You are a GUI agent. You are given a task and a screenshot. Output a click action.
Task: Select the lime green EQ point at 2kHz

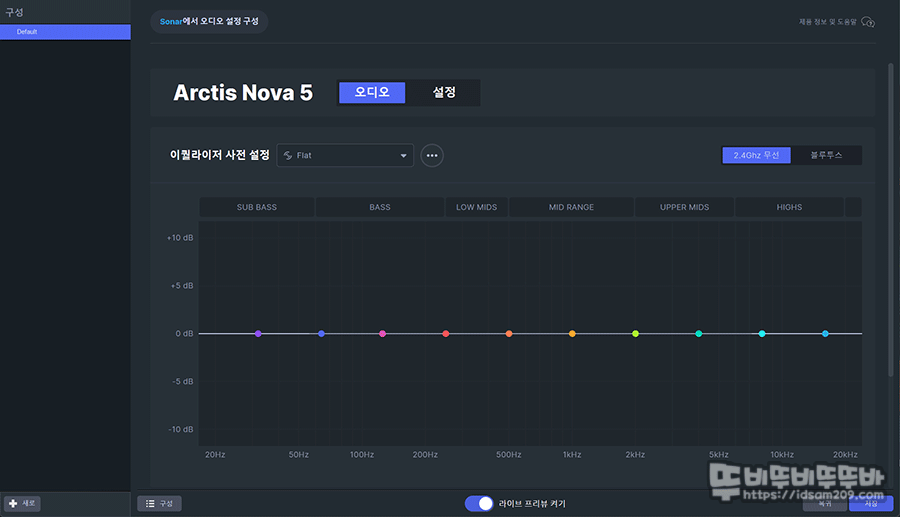click(x=635, y=333)
